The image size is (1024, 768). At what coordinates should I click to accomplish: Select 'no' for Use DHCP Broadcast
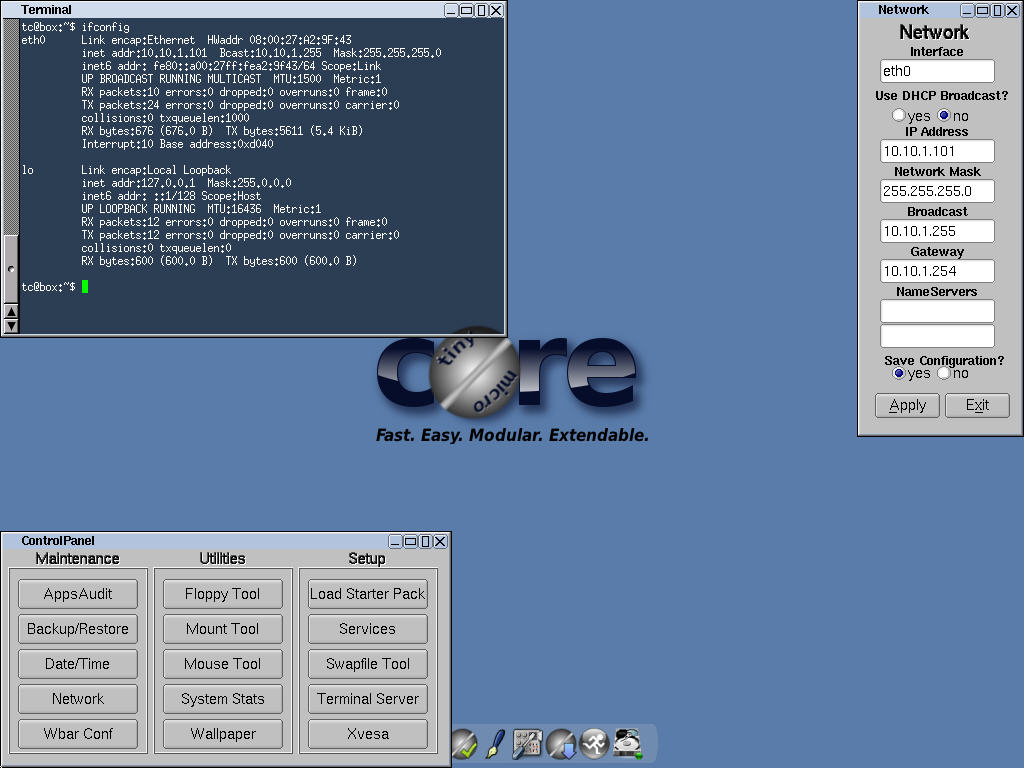[x=944, y=116]
